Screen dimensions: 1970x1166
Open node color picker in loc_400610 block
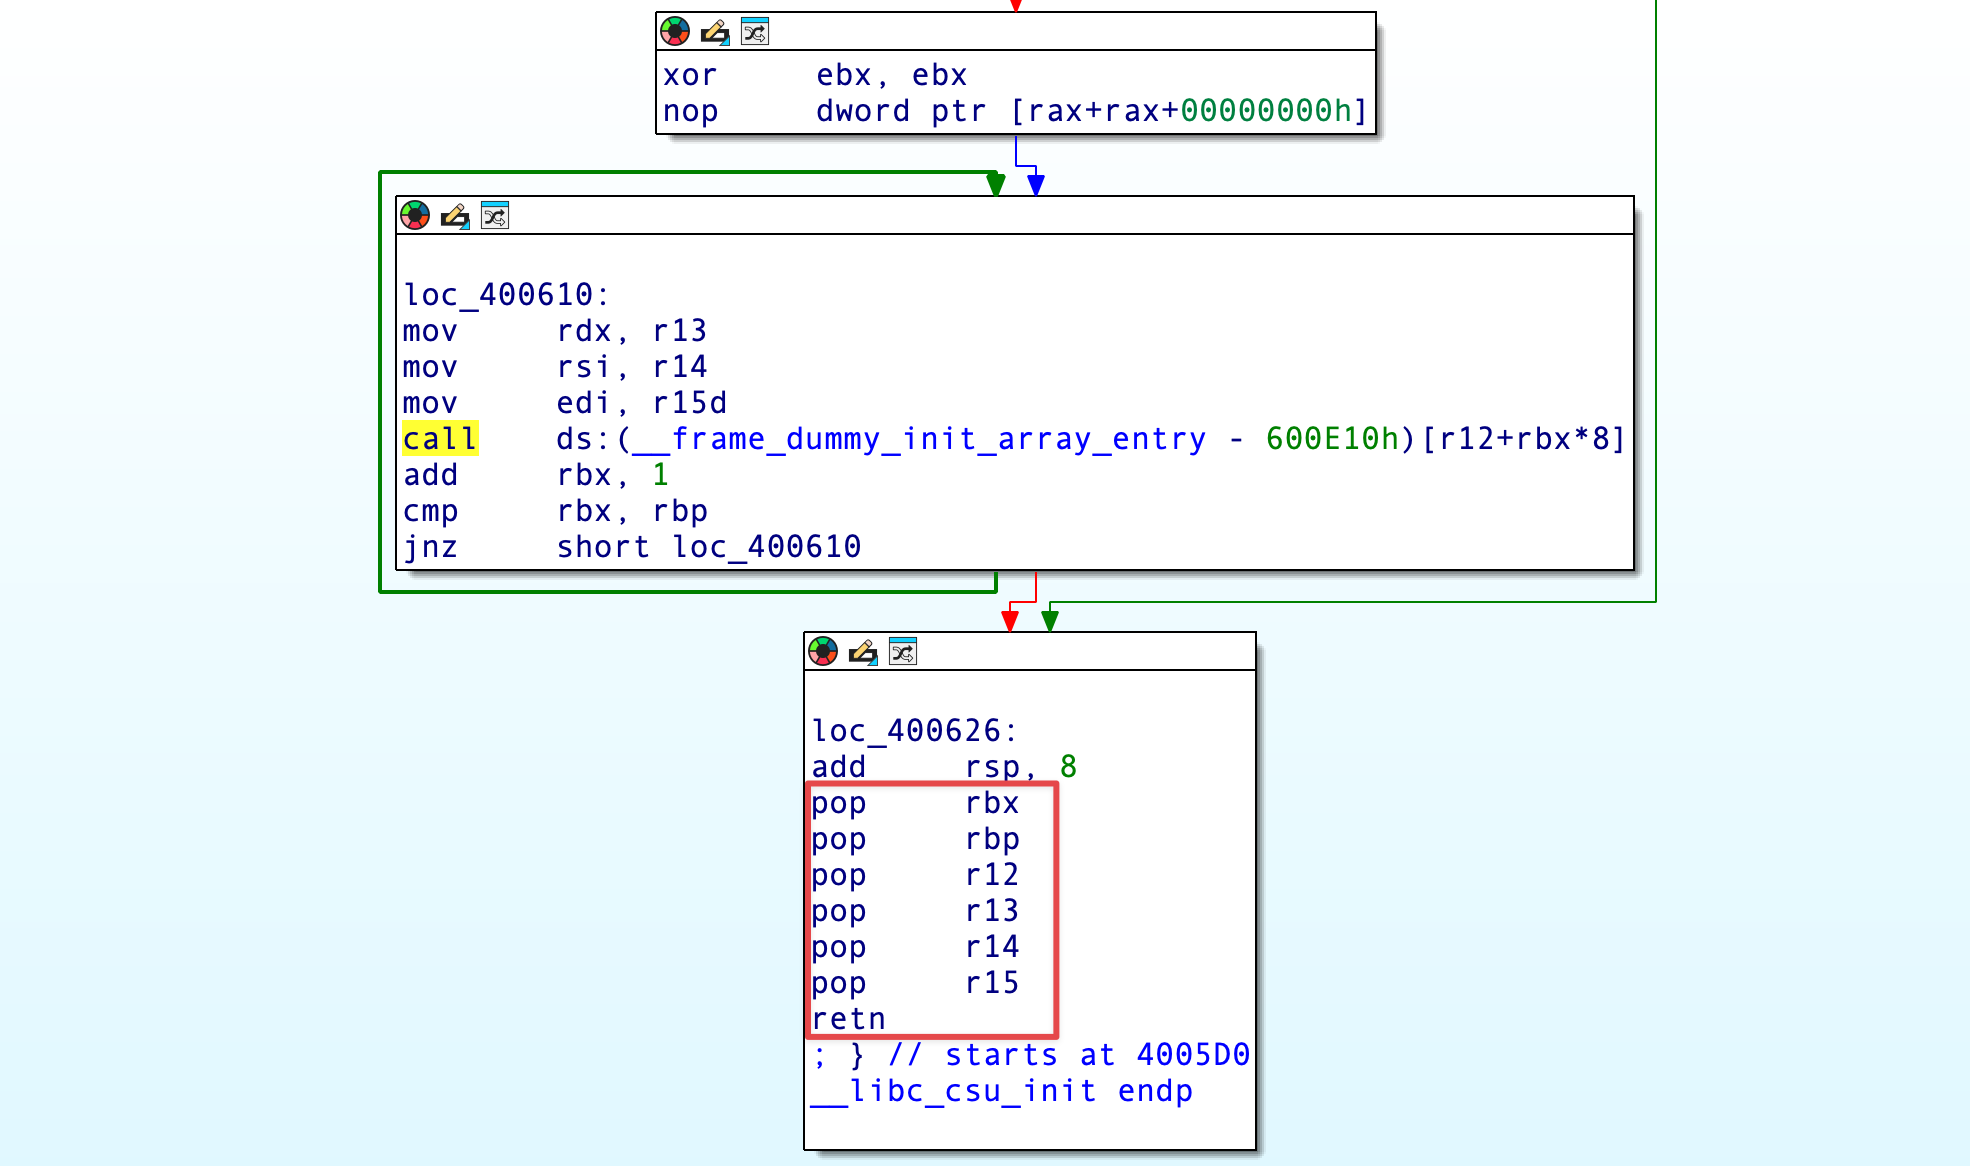tap(415, 215)
